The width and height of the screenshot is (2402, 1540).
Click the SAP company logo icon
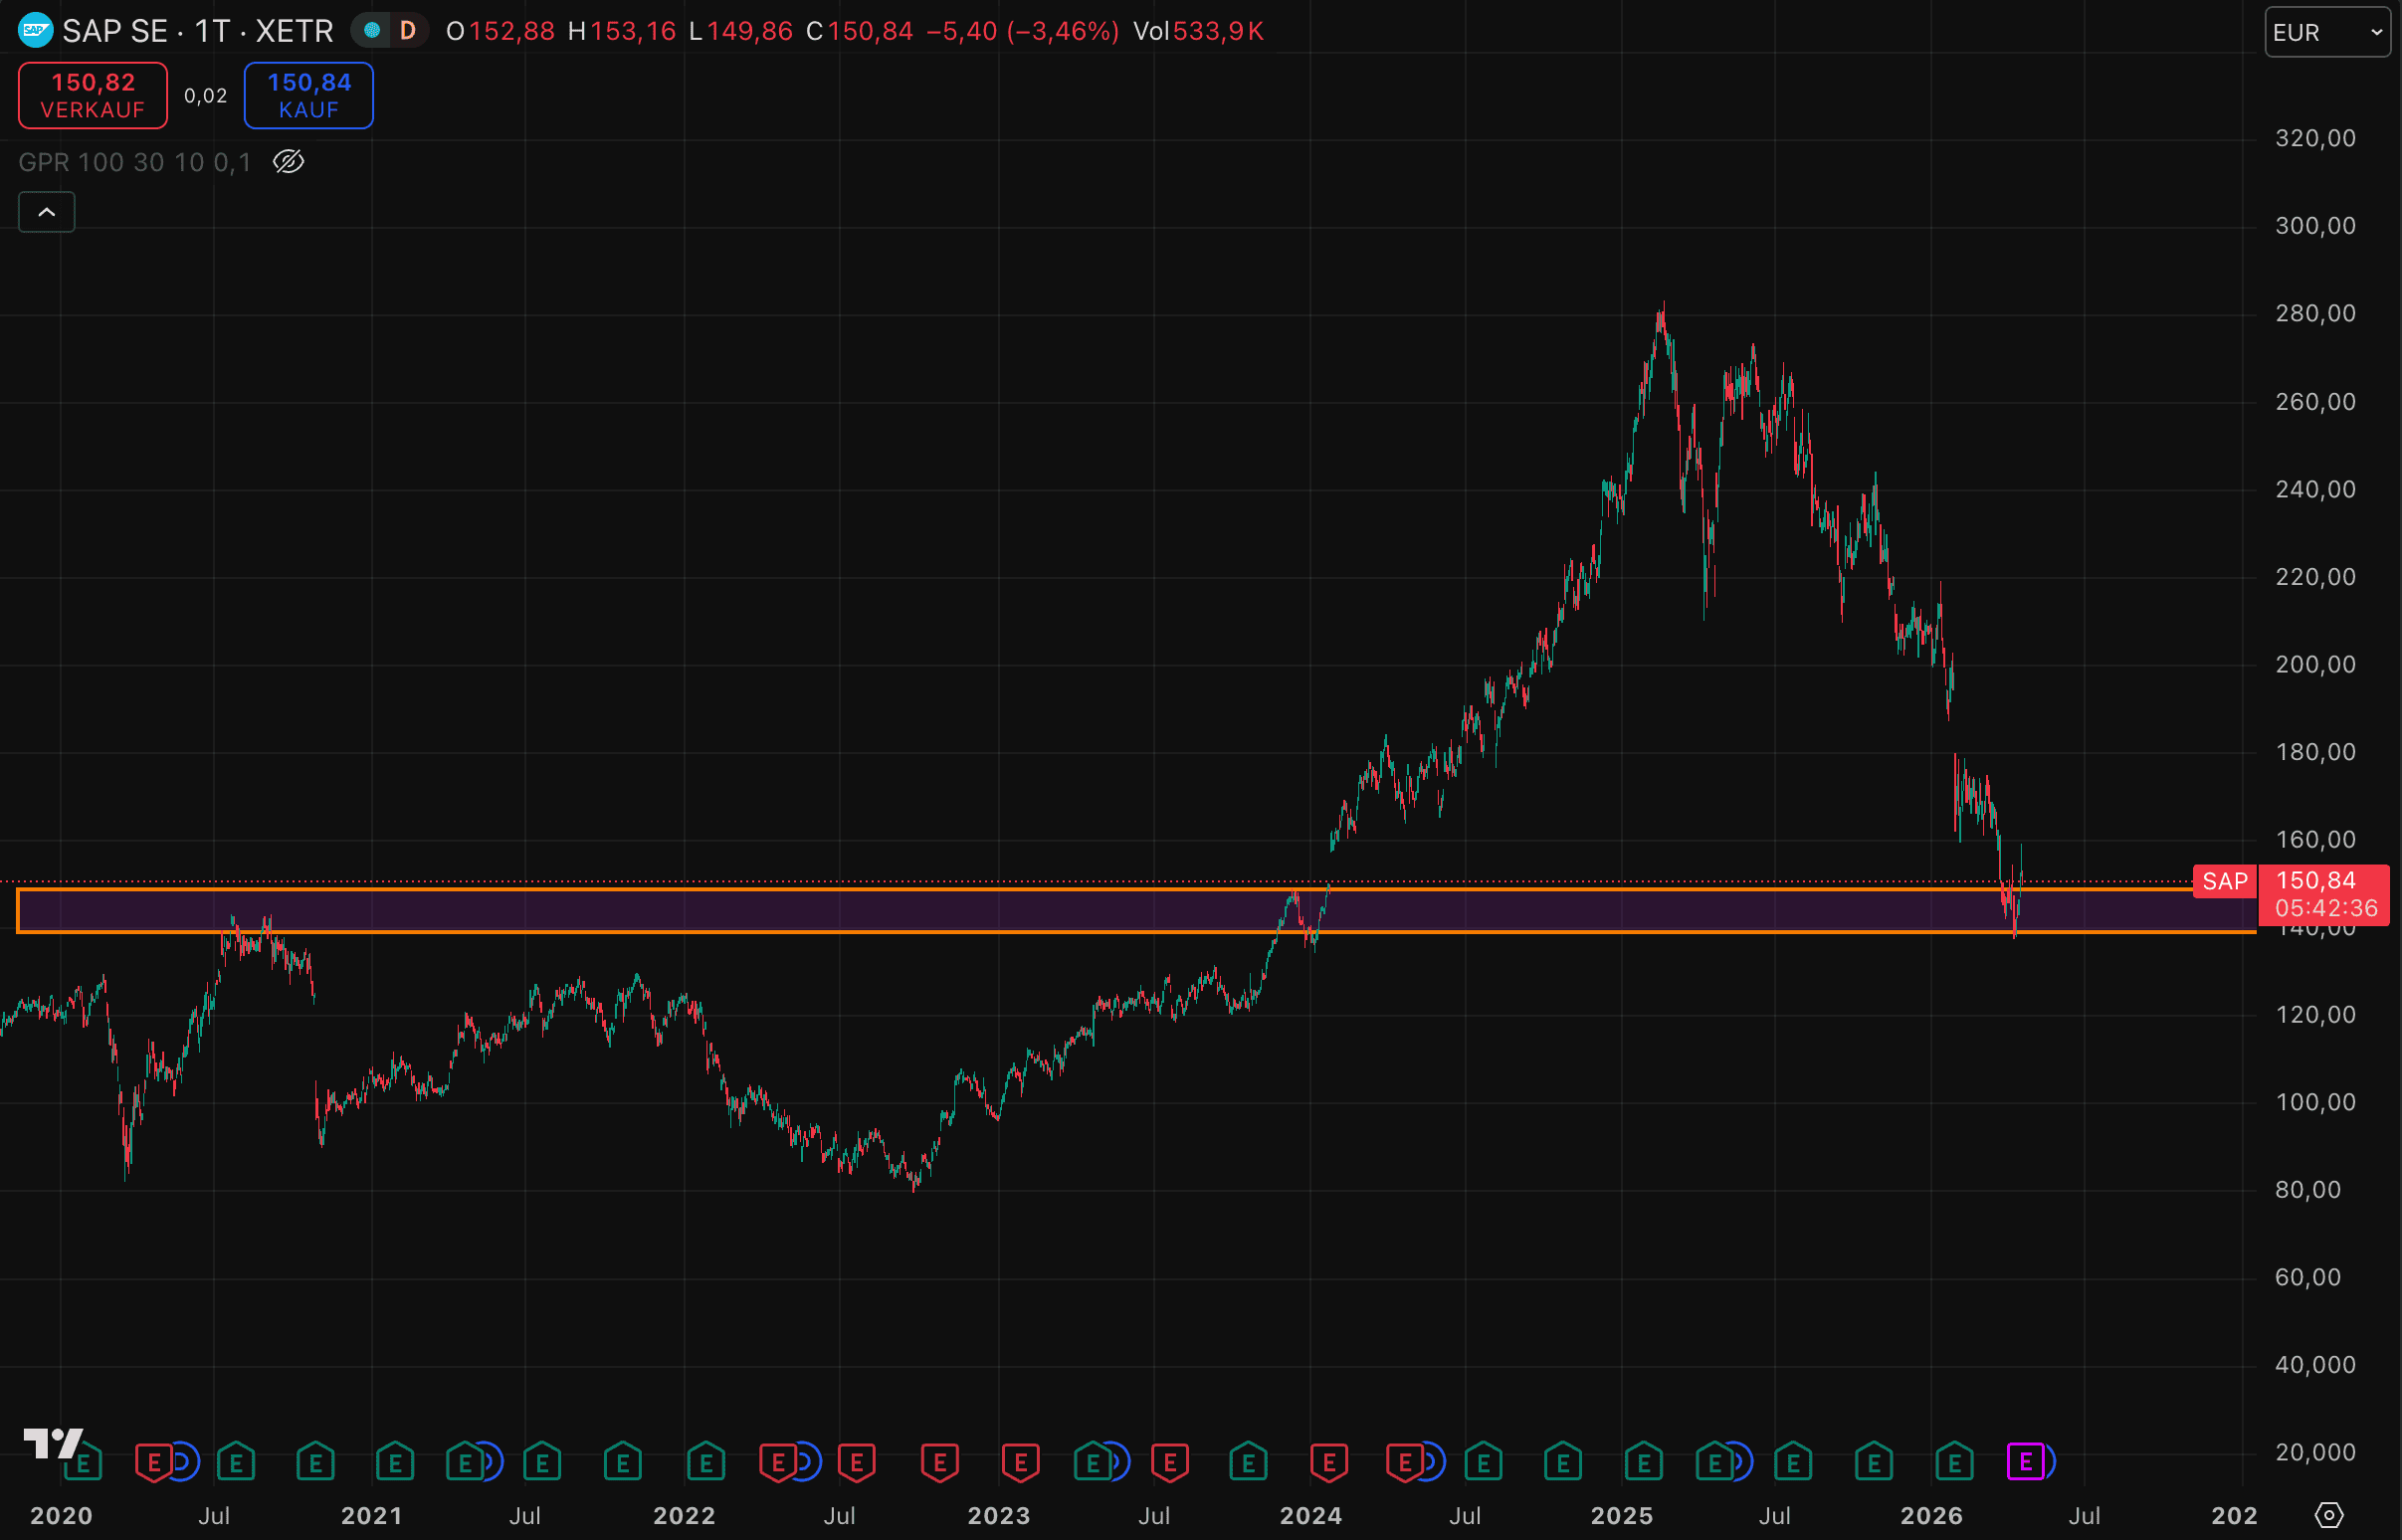[x=36, y=31]
